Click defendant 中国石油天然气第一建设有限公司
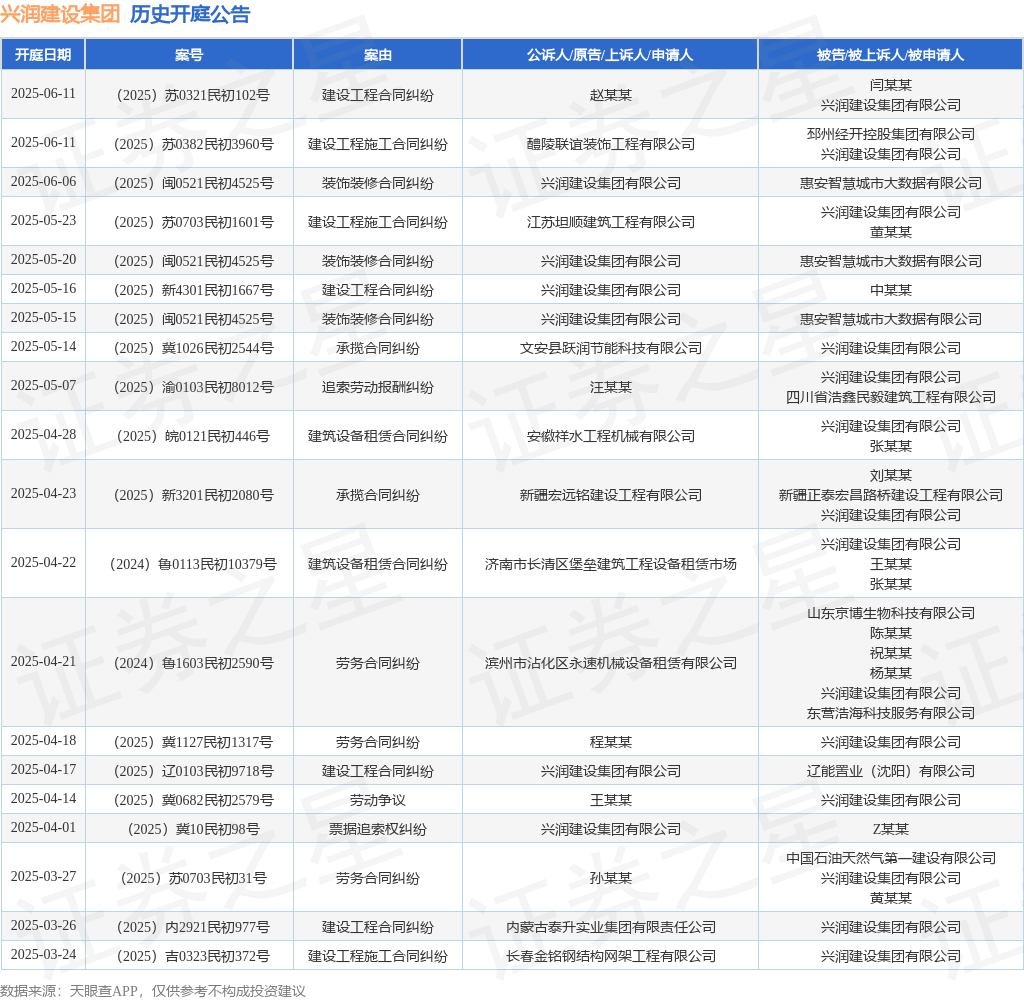This screenshot has height=1000, width=1024. coord(890,858)
